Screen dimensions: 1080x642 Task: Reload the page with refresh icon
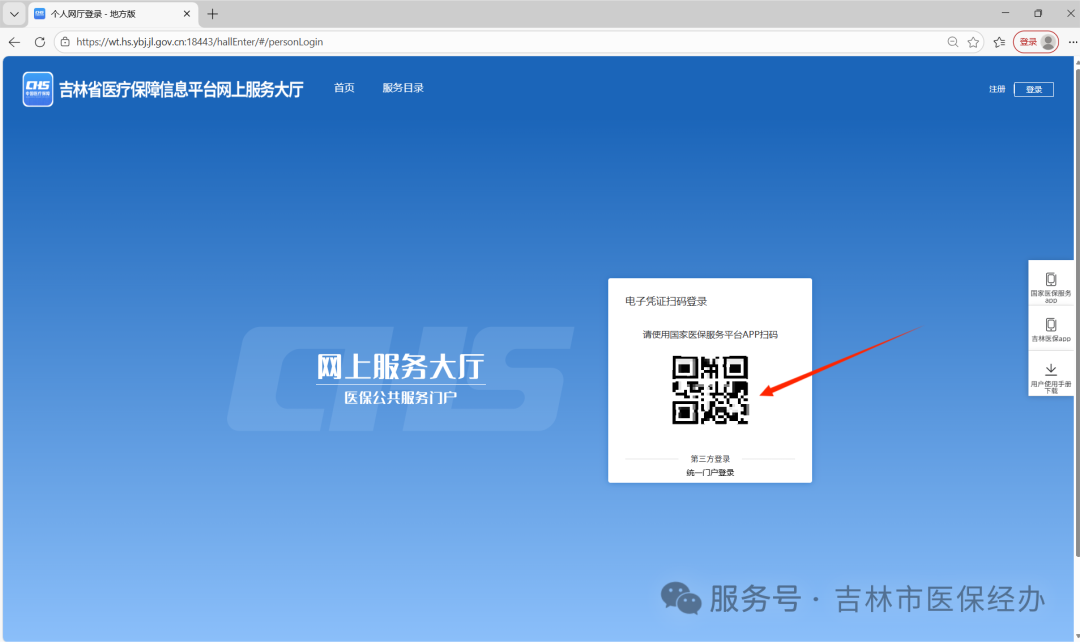(x=40, y=42)
